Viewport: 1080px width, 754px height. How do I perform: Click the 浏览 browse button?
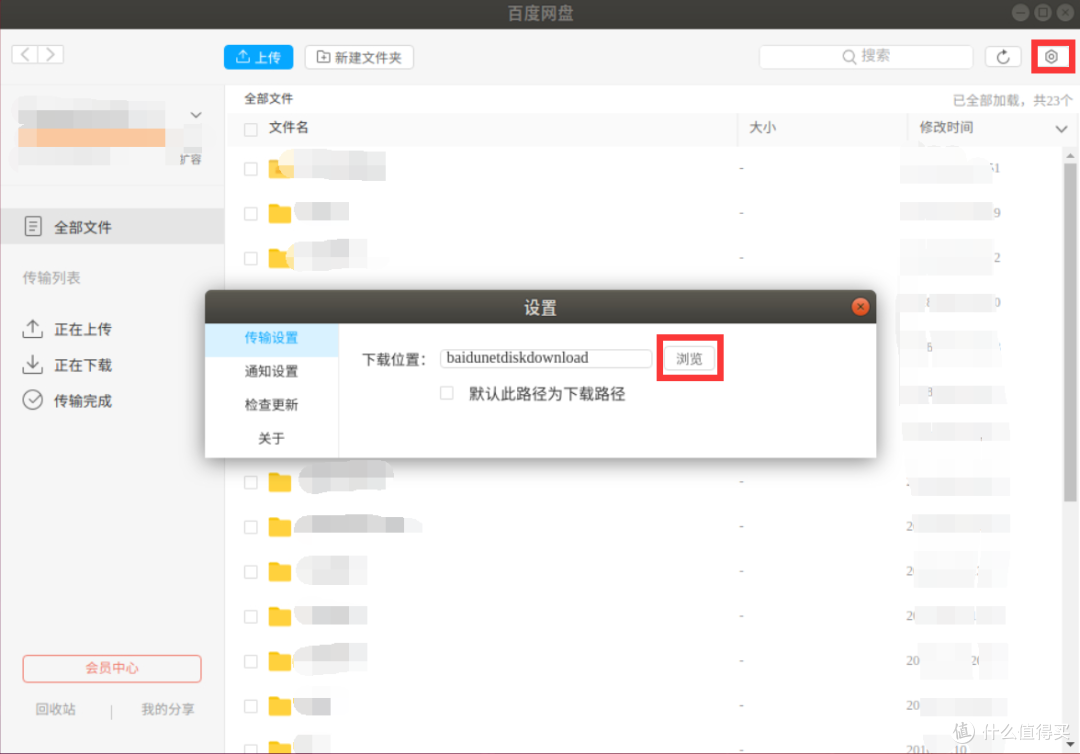[x=689, y=359]
